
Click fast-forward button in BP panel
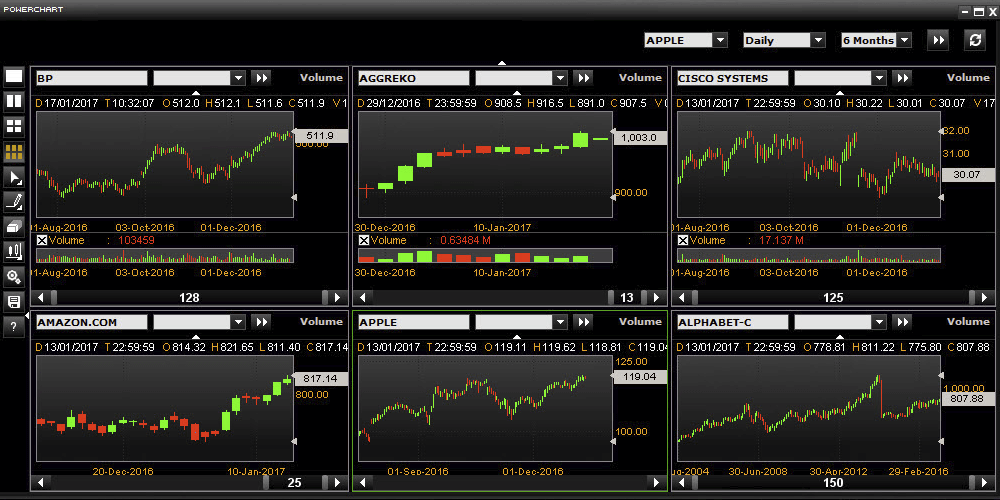pyautogui.click(x=261, y=78)
